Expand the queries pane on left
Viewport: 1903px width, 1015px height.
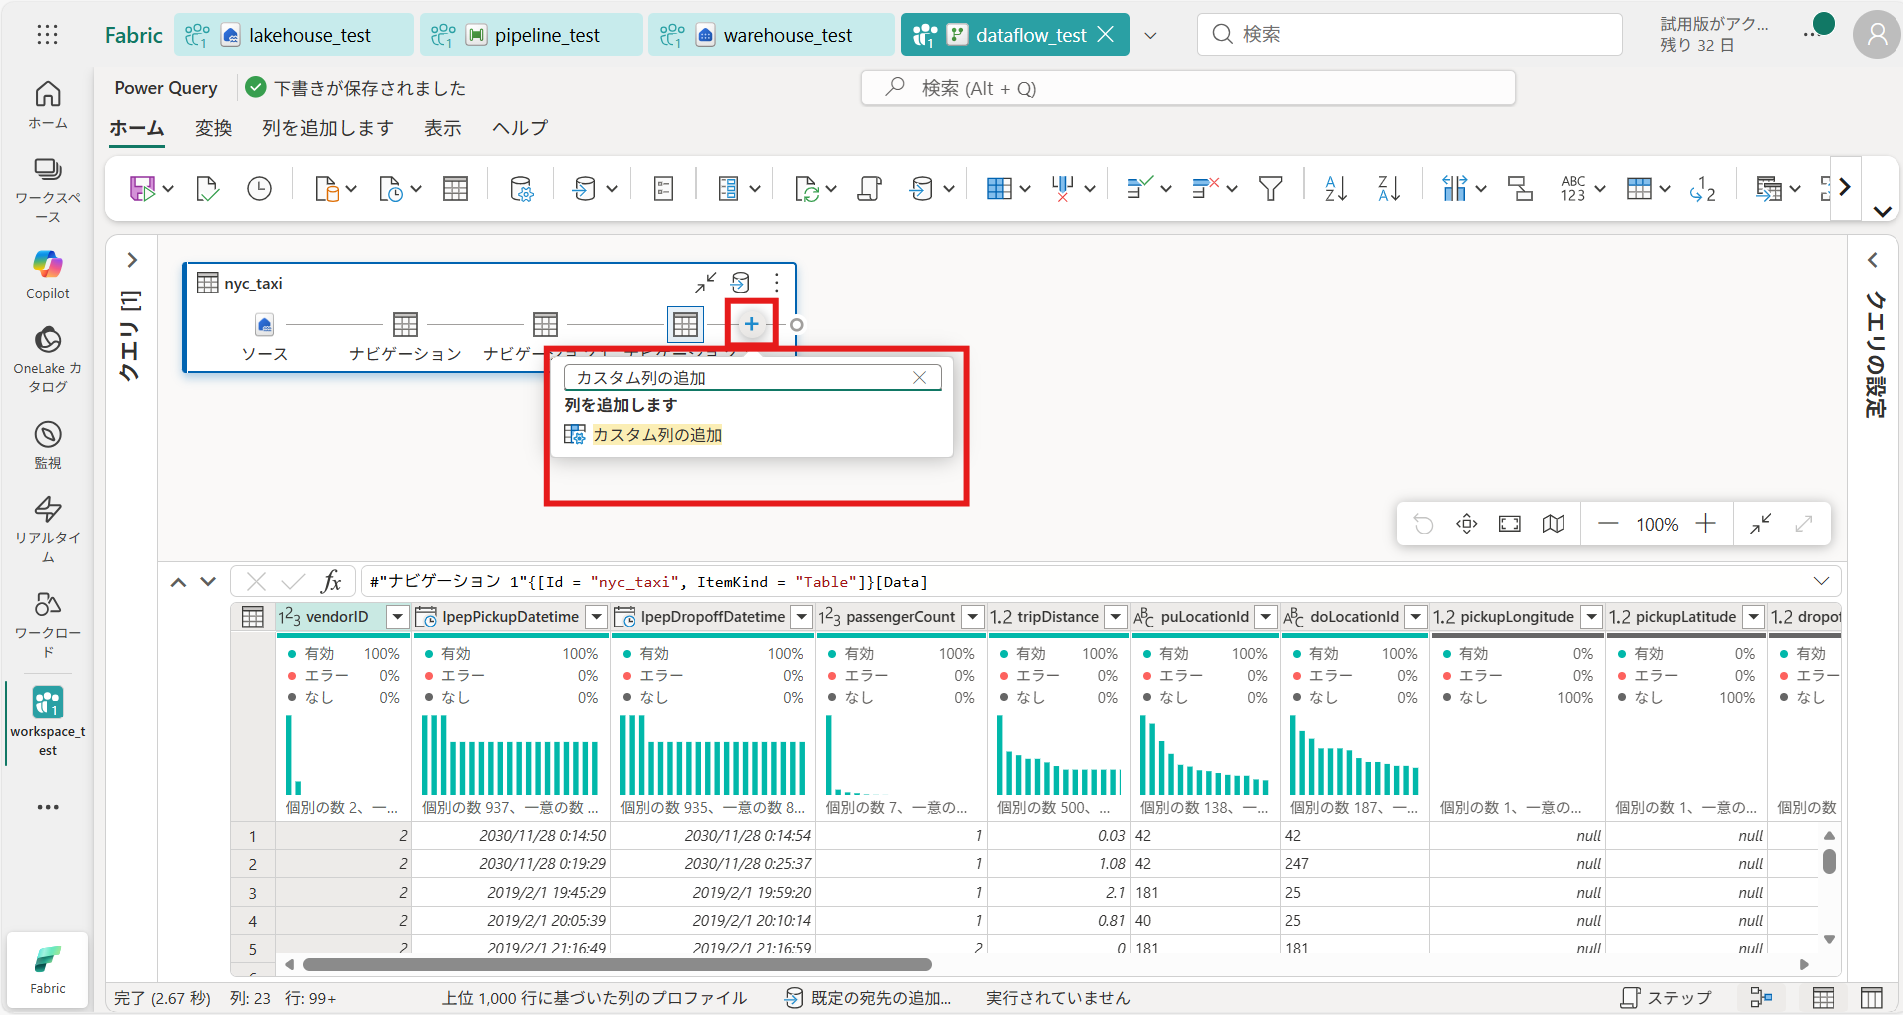point(131,260)
